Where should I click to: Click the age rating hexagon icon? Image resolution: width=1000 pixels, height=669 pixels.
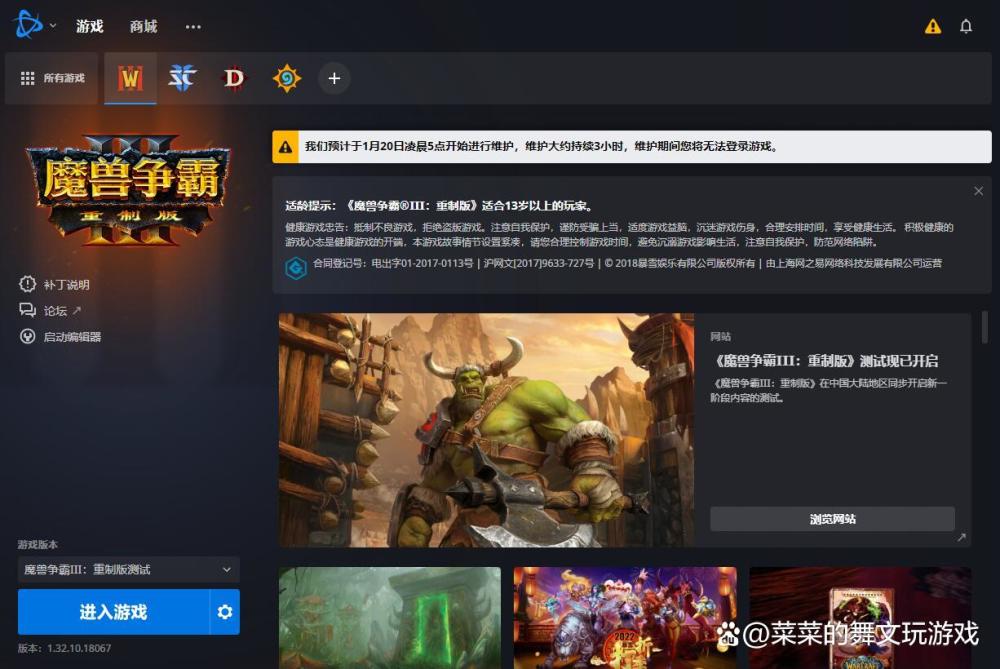tap(296, 268)
